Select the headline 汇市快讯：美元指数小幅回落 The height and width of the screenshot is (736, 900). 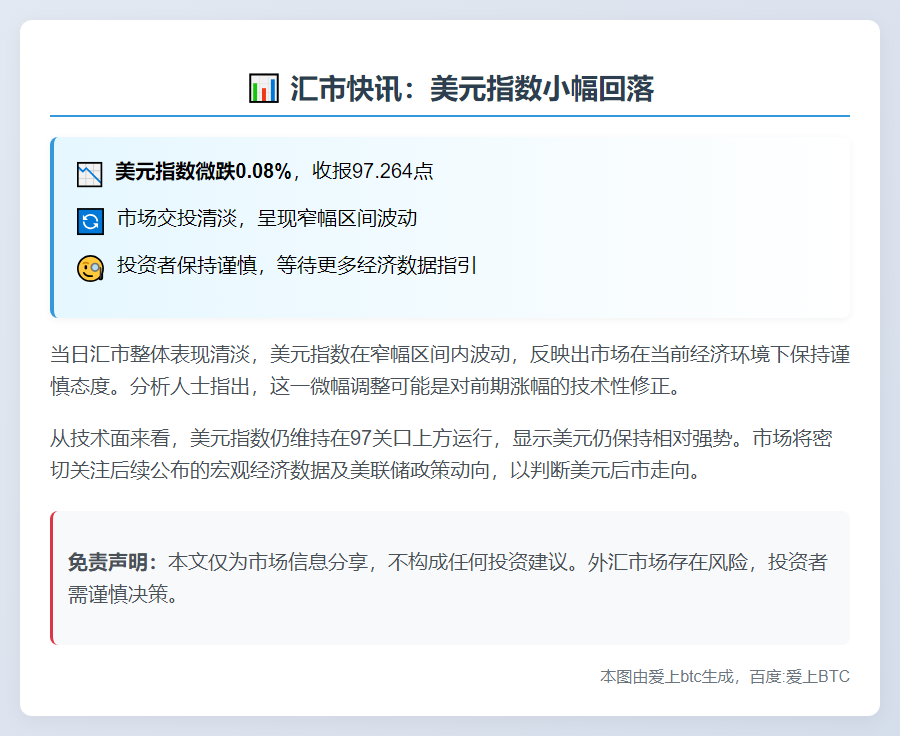point(471,89)
